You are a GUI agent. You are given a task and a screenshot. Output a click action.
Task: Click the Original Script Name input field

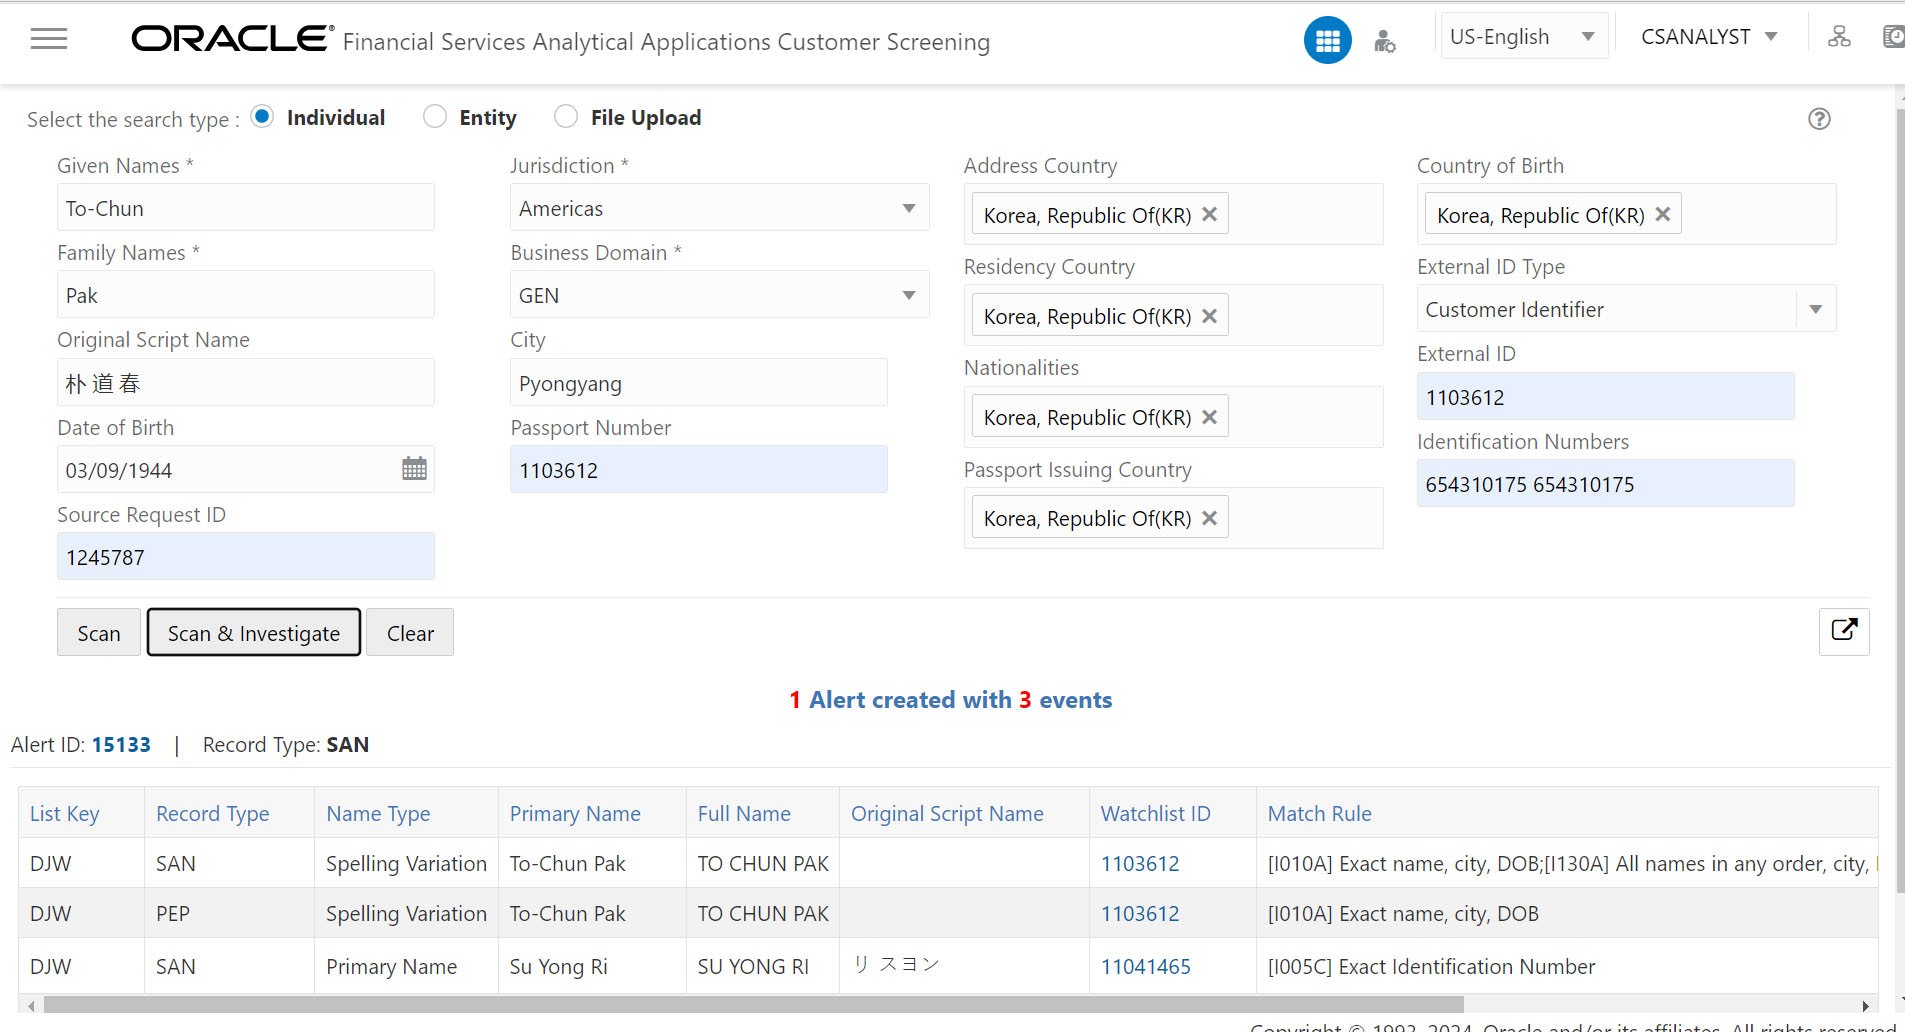pos(246,383)
